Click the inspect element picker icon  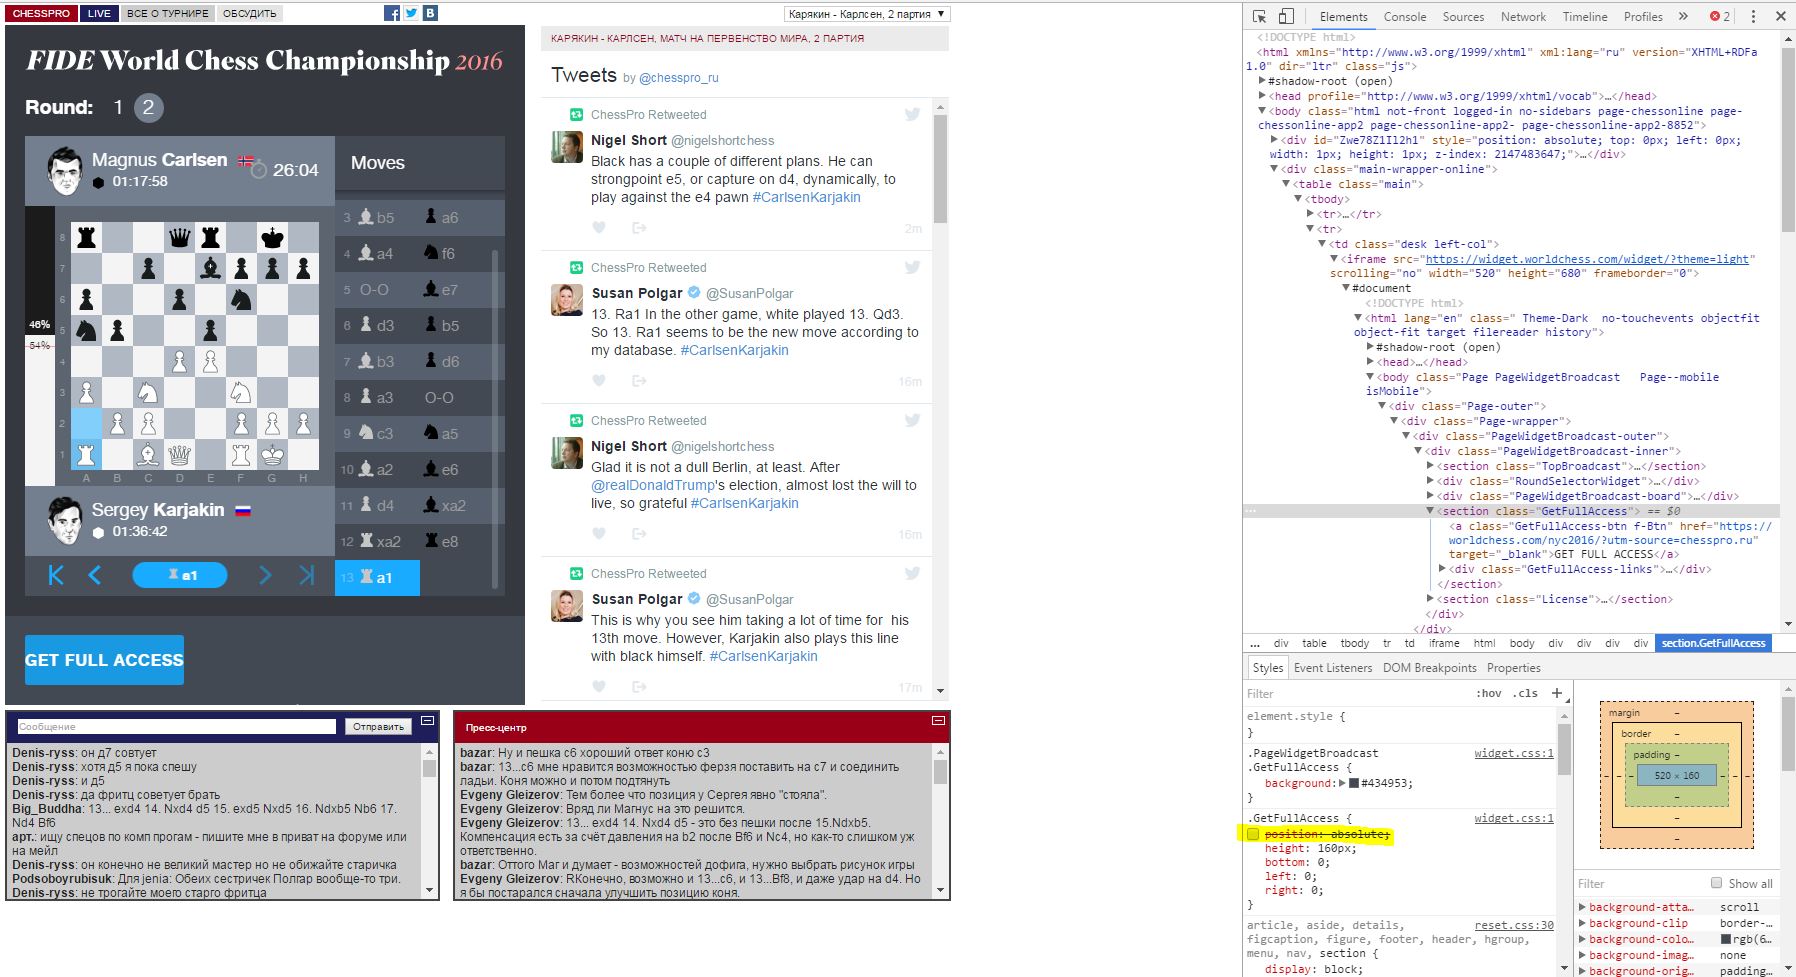[1260, 16]
